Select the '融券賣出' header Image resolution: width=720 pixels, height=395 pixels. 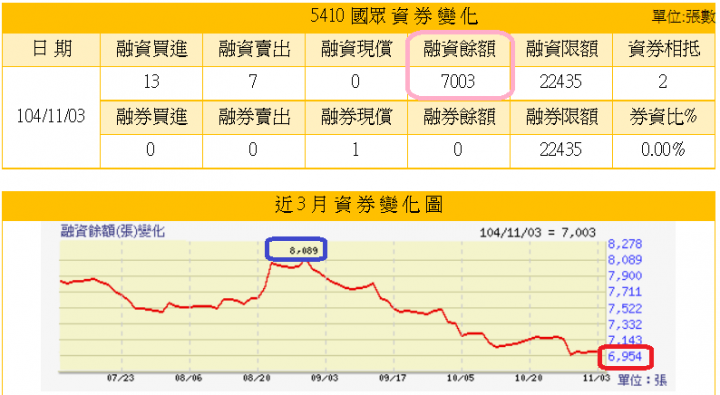[254, 117]
